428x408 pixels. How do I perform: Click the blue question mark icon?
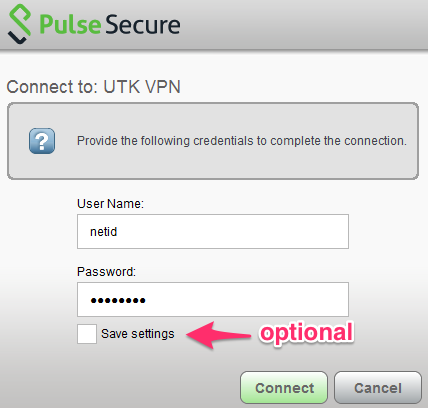[42, 141]
